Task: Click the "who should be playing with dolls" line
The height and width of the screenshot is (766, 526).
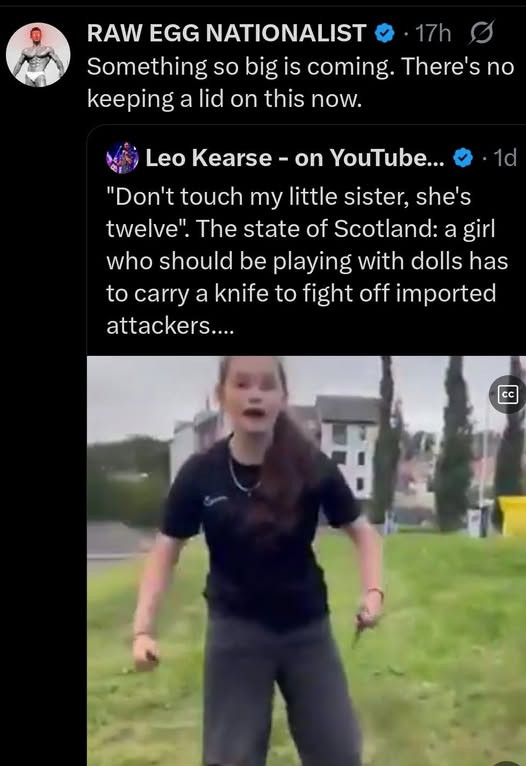Action: click(x=307, y=261)
